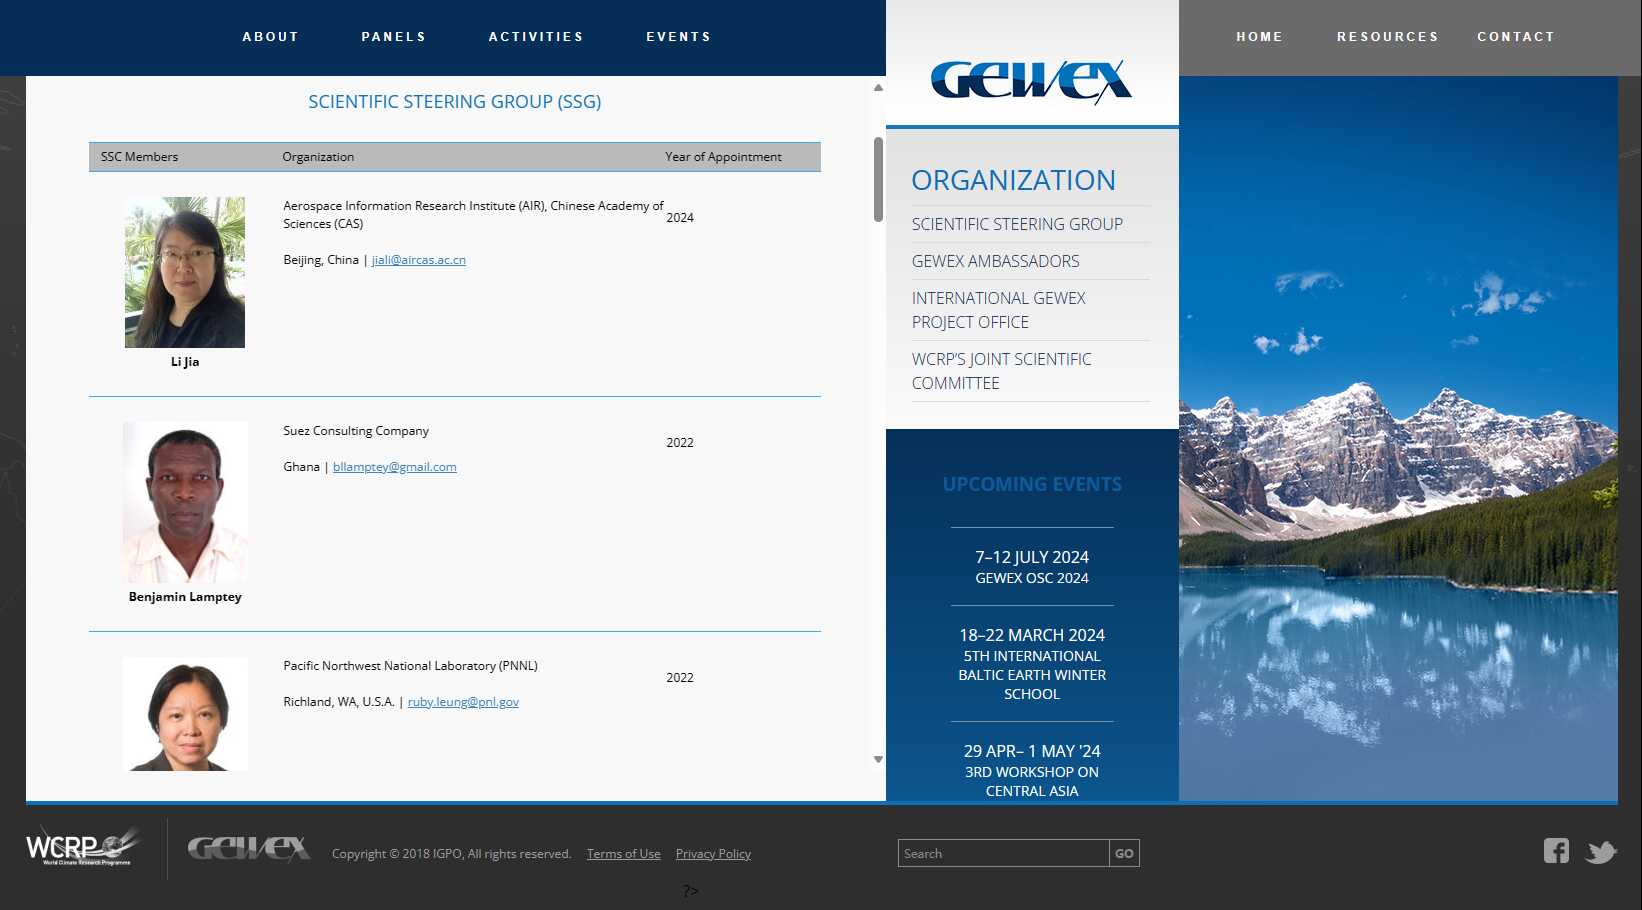Open the About menu
The width and height of the screenshot is (1642, 910).
point(270,37)
